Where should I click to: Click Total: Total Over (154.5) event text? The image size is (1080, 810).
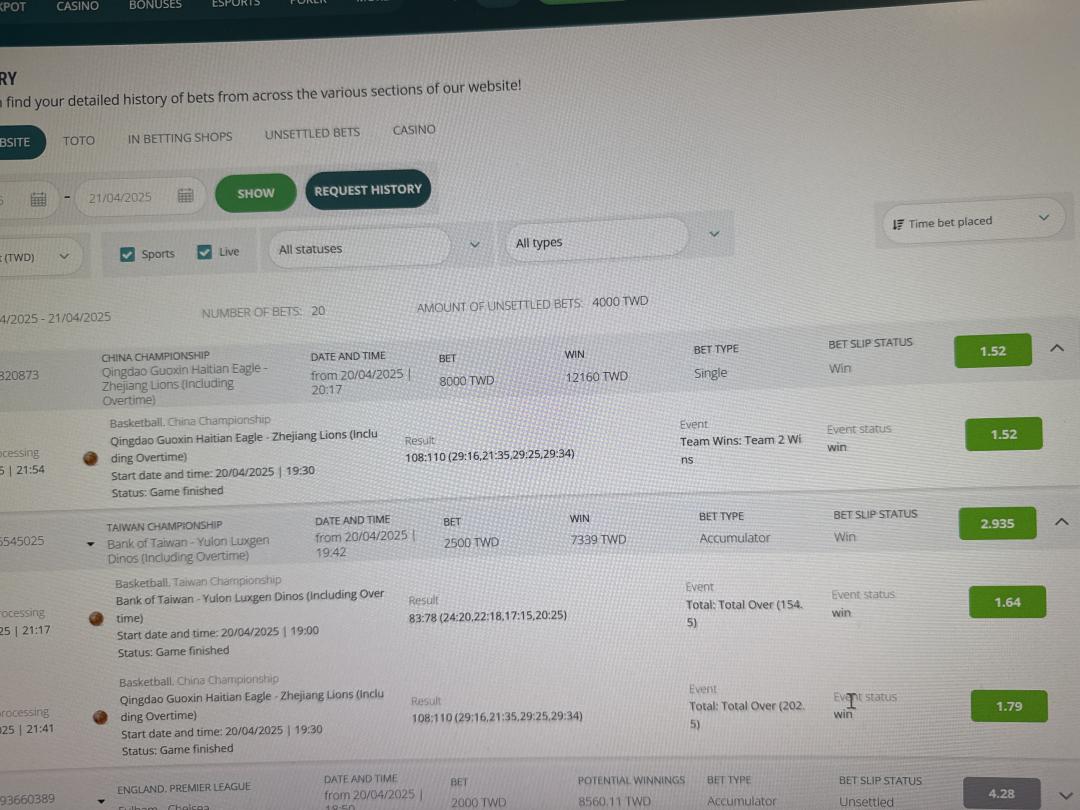(x=745, y=613)
